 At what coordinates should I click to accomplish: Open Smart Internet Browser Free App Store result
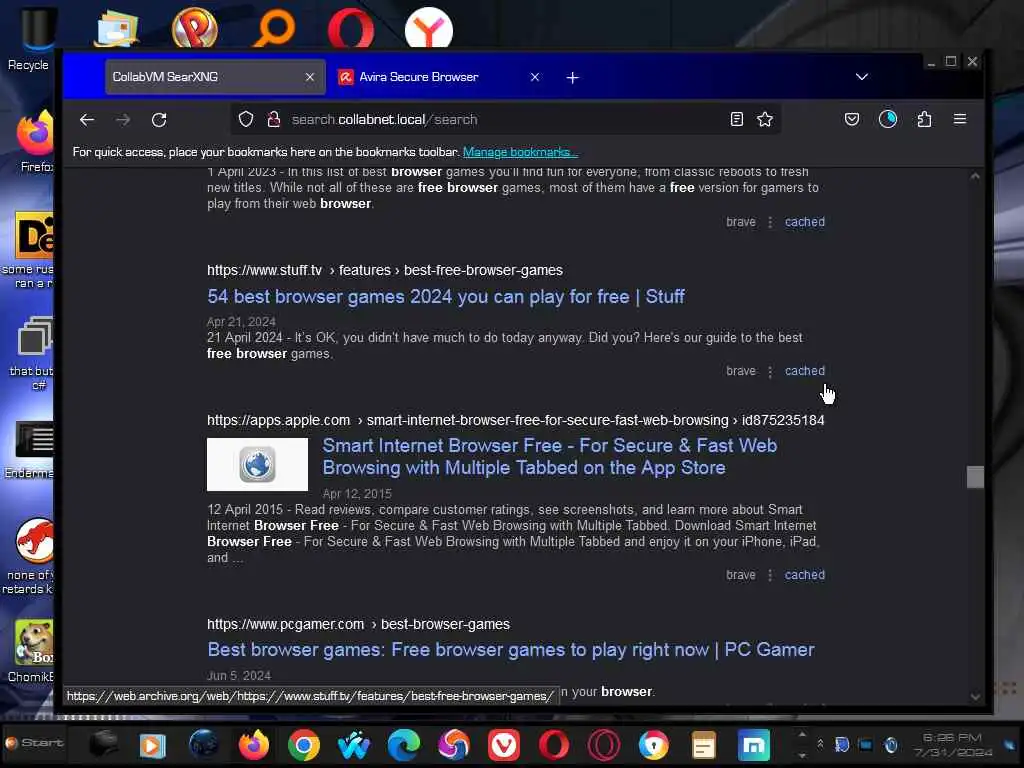(549, 456)
